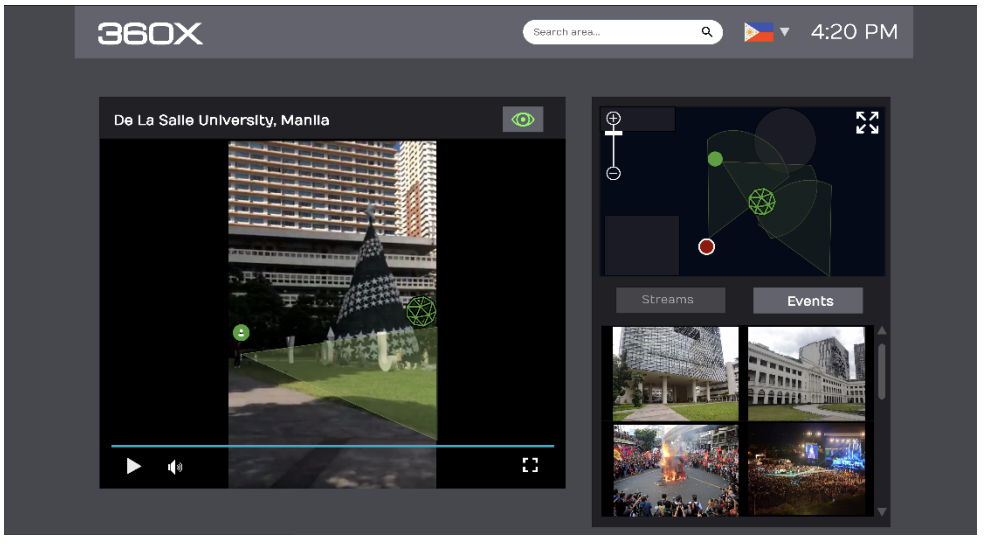Play the video

click(133, 466)
